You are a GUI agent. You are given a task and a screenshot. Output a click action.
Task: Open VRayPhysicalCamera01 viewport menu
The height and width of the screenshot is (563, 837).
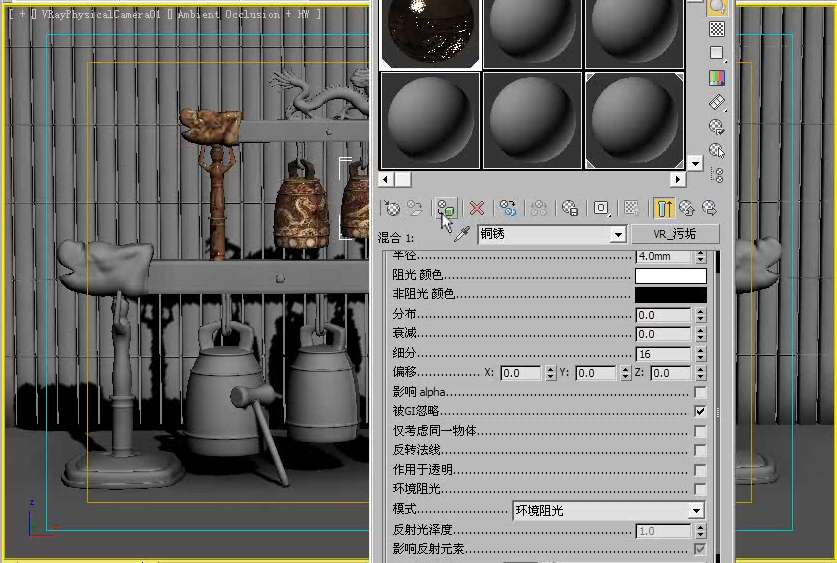coord(101,14)
